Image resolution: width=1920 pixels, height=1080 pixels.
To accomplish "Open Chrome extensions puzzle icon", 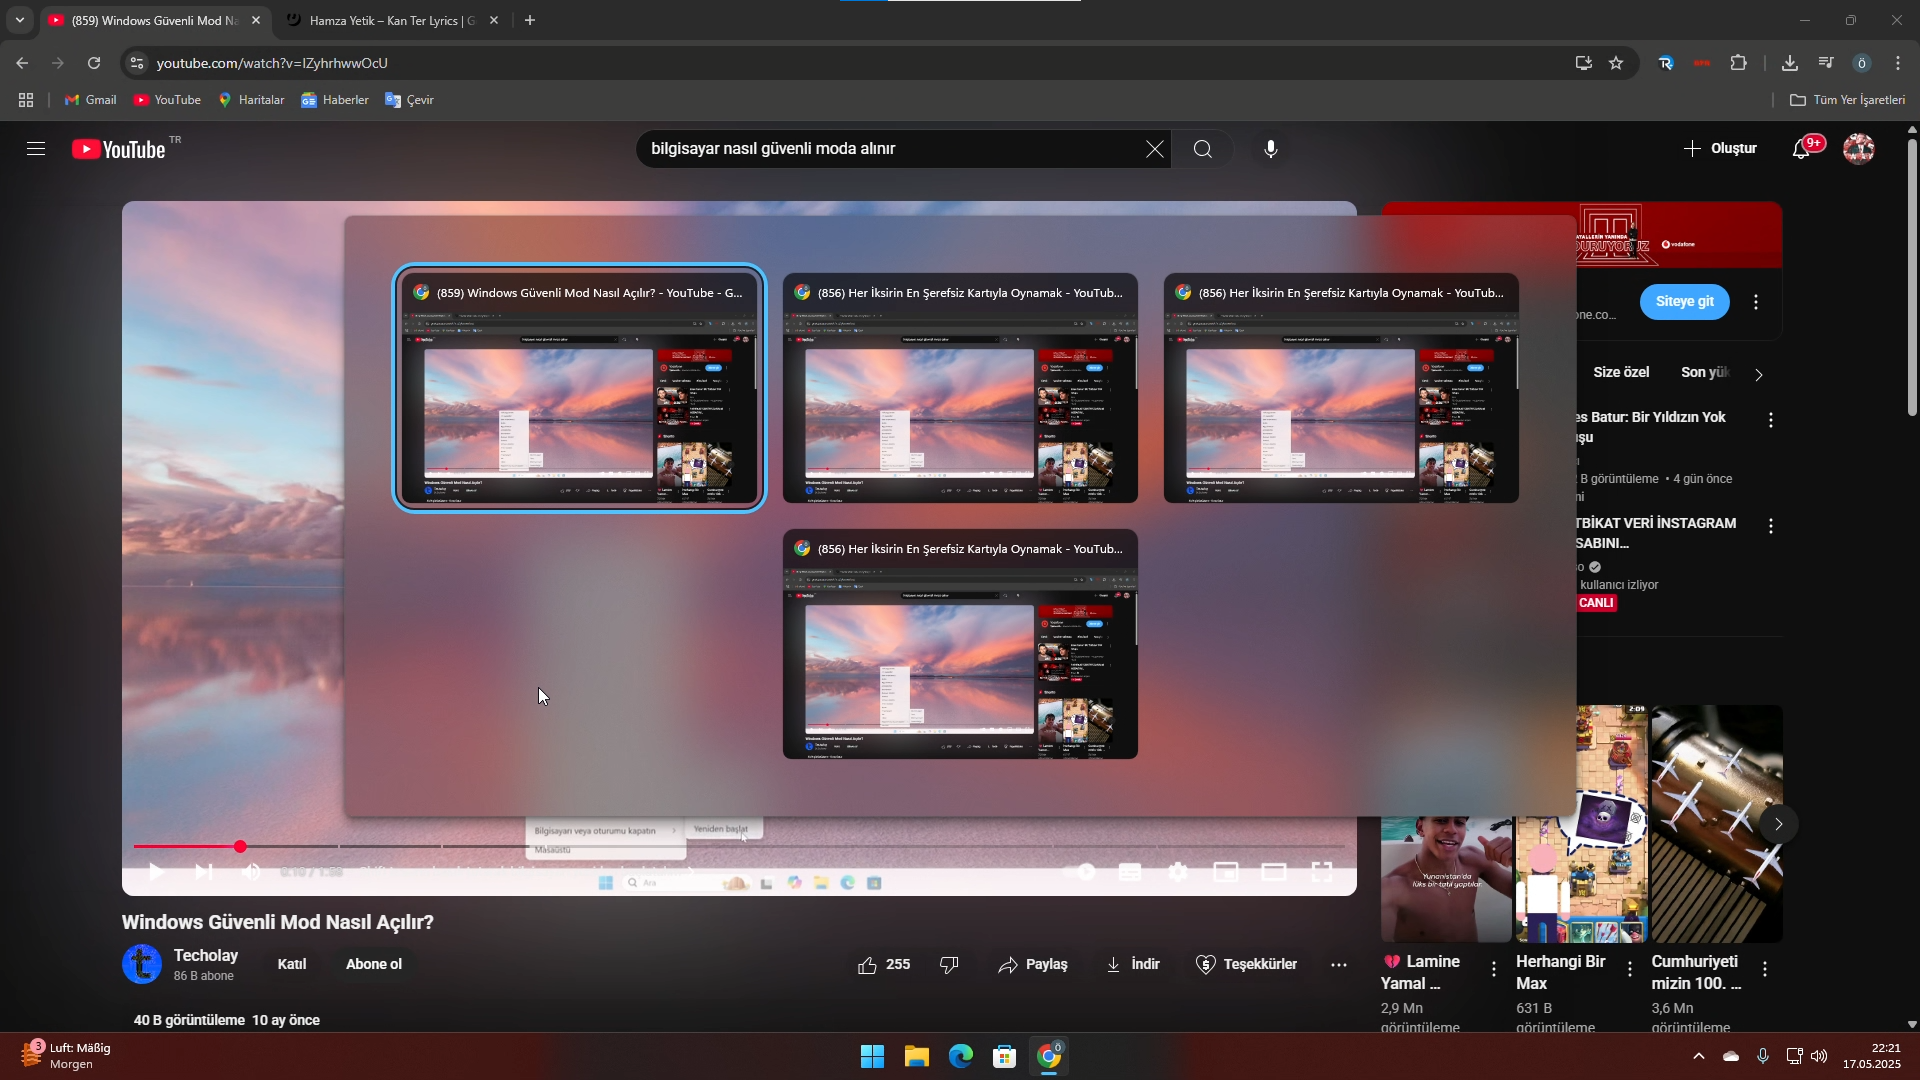I will (x=1739, y=63).
